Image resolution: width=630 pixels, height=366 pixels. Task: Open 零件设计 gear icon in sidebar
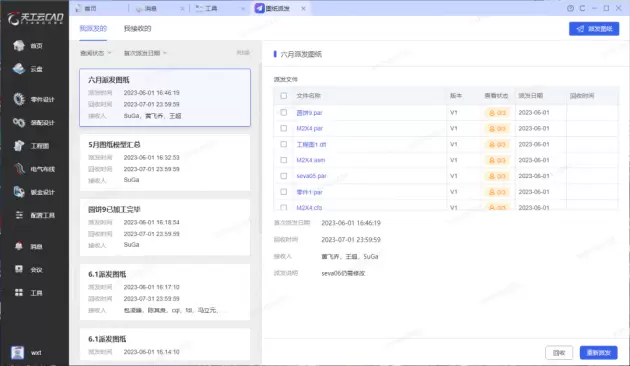pyautogui.click(x=19, y=99)
